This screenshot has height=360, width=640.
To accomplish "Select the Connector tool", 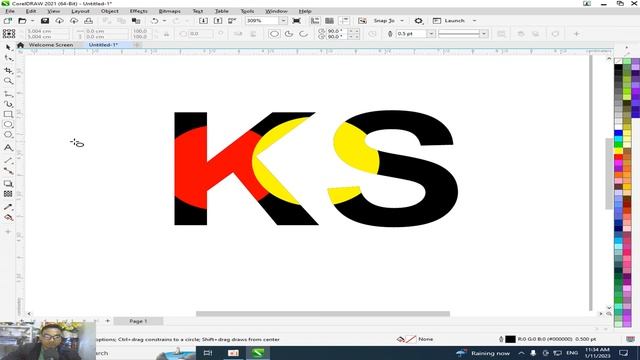I will [8, 171].
